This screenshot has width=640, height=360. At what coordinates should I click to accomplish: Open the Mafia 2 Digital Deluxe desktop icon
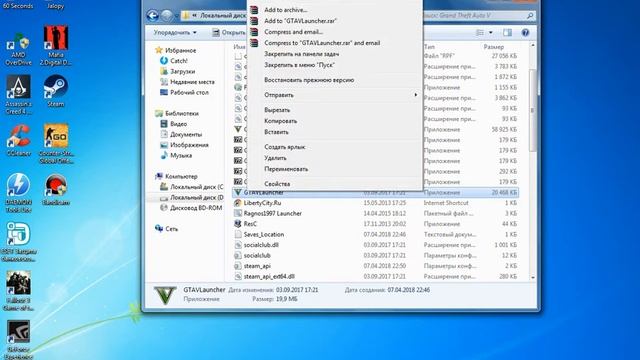point(56,46)
